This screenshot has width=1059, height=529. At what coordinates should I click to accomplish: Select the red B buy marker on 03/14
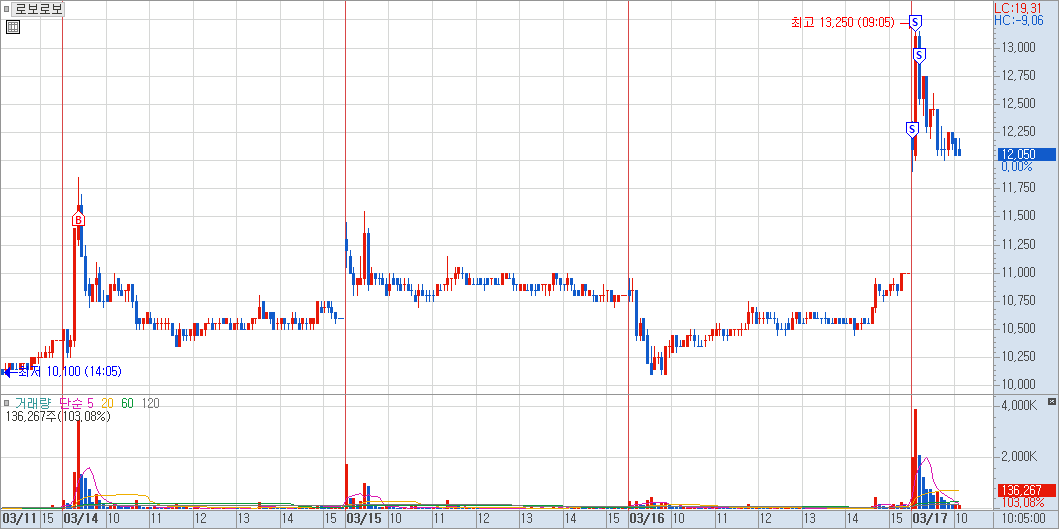tap(78, 220)
